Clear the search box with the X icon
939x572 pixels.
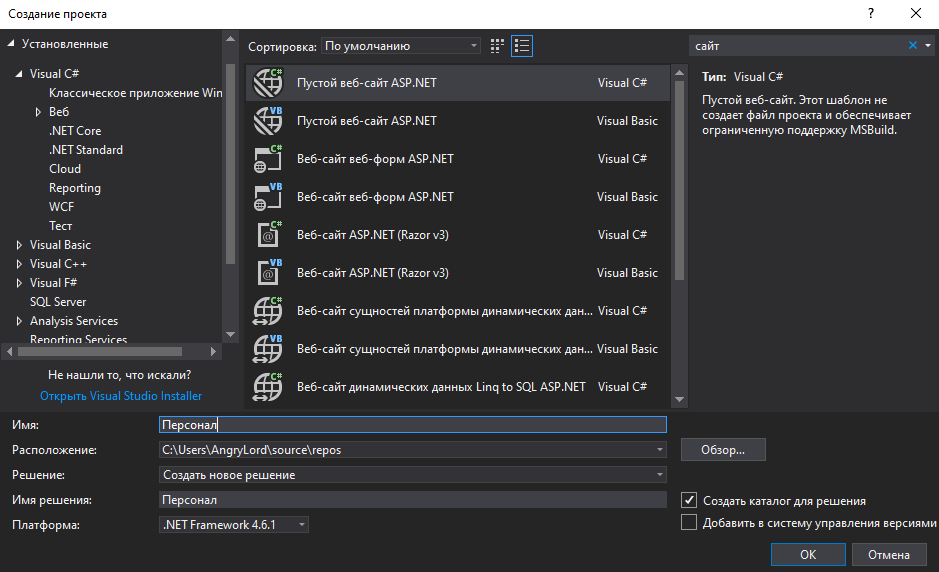[x=913, y=46]
